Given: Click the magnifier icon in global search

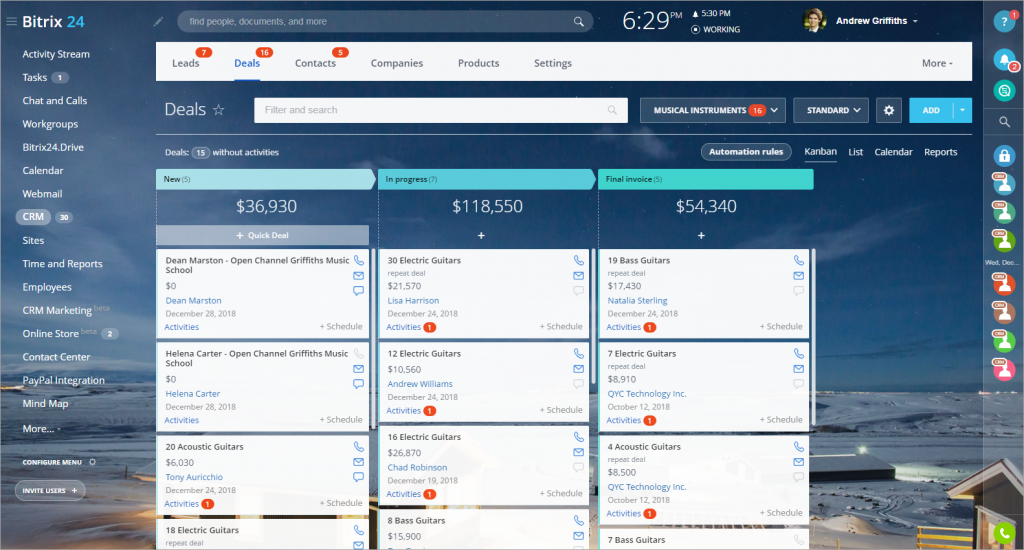Looking at the screenshot, I should (x=579, y=22).
